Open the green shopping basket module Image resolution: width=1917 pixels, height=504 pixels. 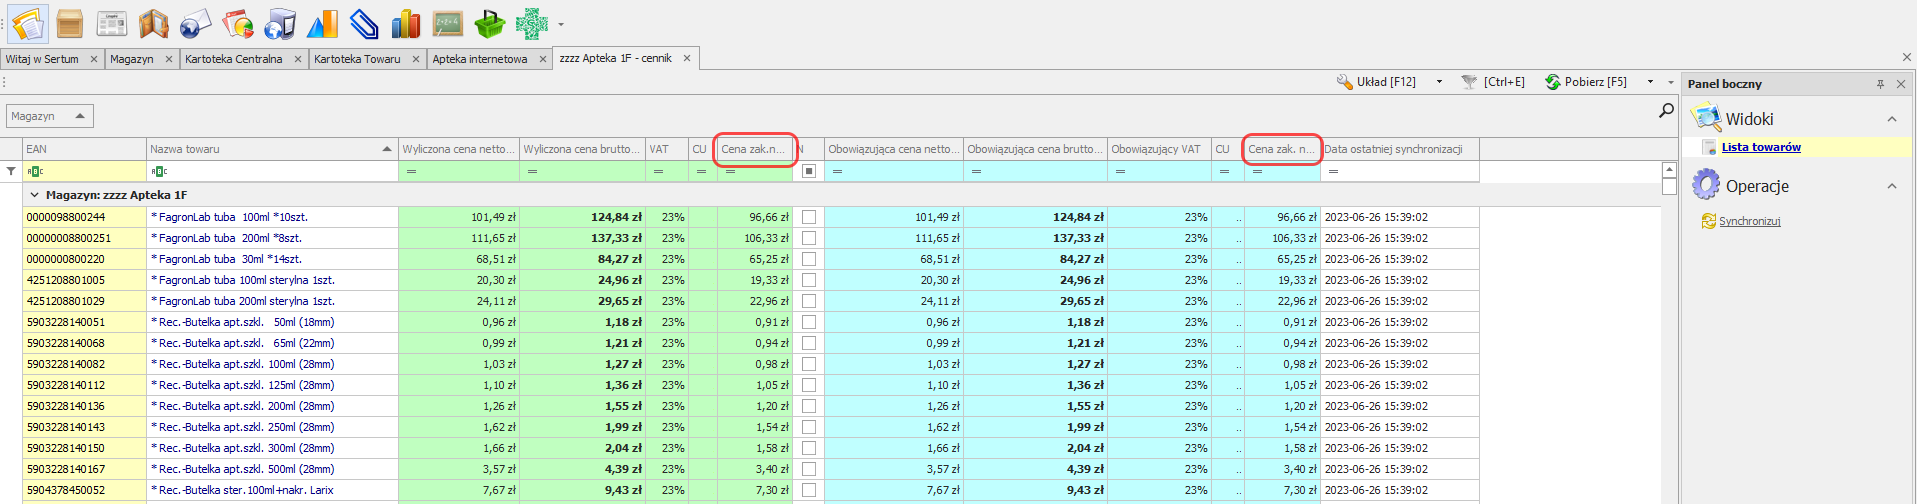(490, 24)
